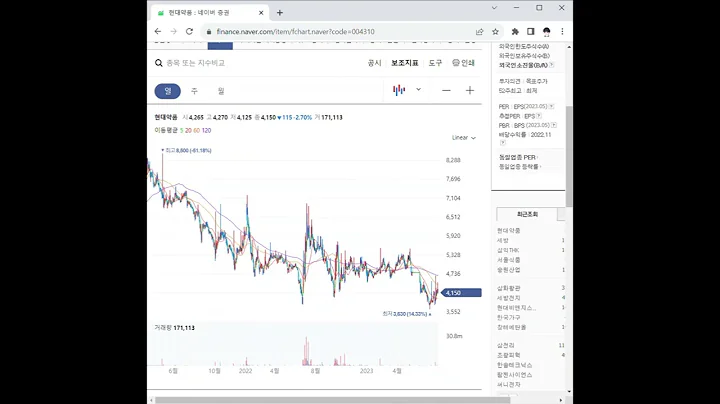
Task: Click the site lock icon in address bar
Action: point(209,32)
